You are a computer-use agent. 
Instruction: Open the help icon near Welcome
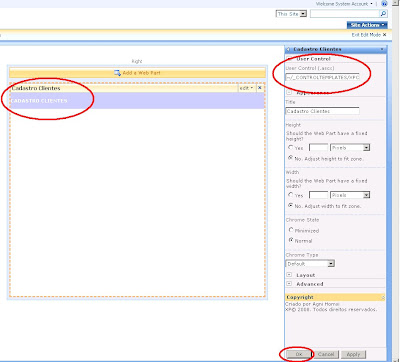coord(384,4)
